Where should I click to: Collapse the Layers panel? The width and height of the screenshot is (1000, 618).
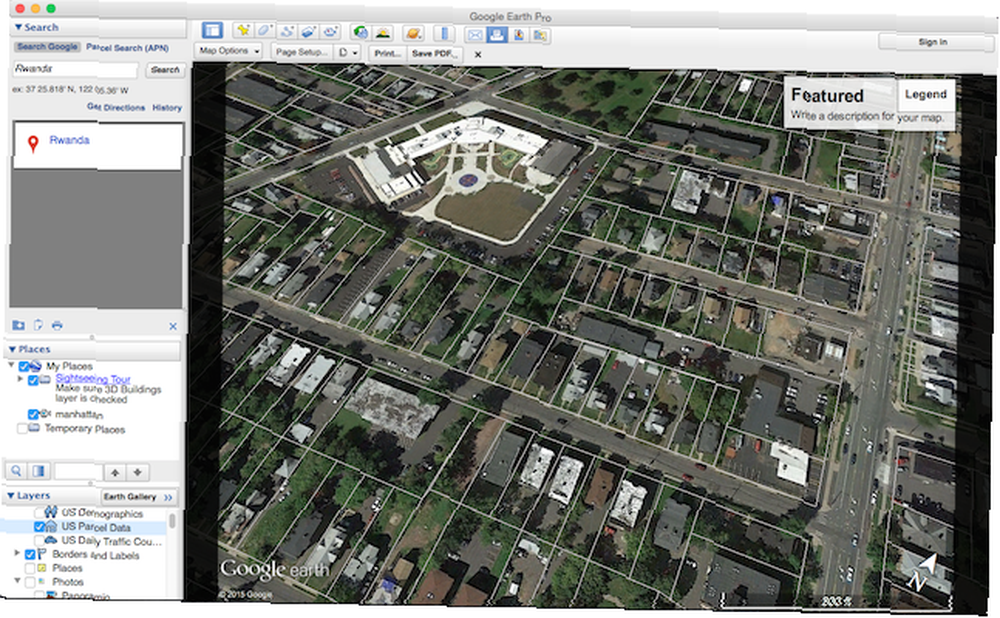[x=11, y=496]
